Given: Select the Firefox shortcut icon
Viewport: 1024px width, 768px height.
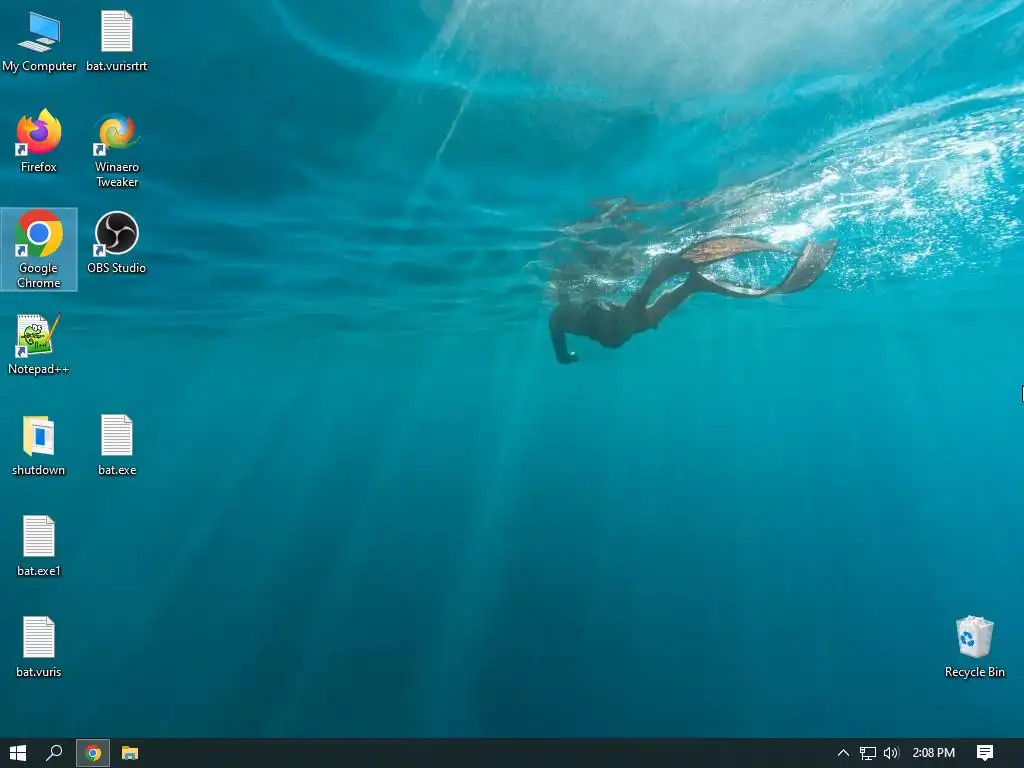Looking at the screenshot, I should tap(39, 141).
